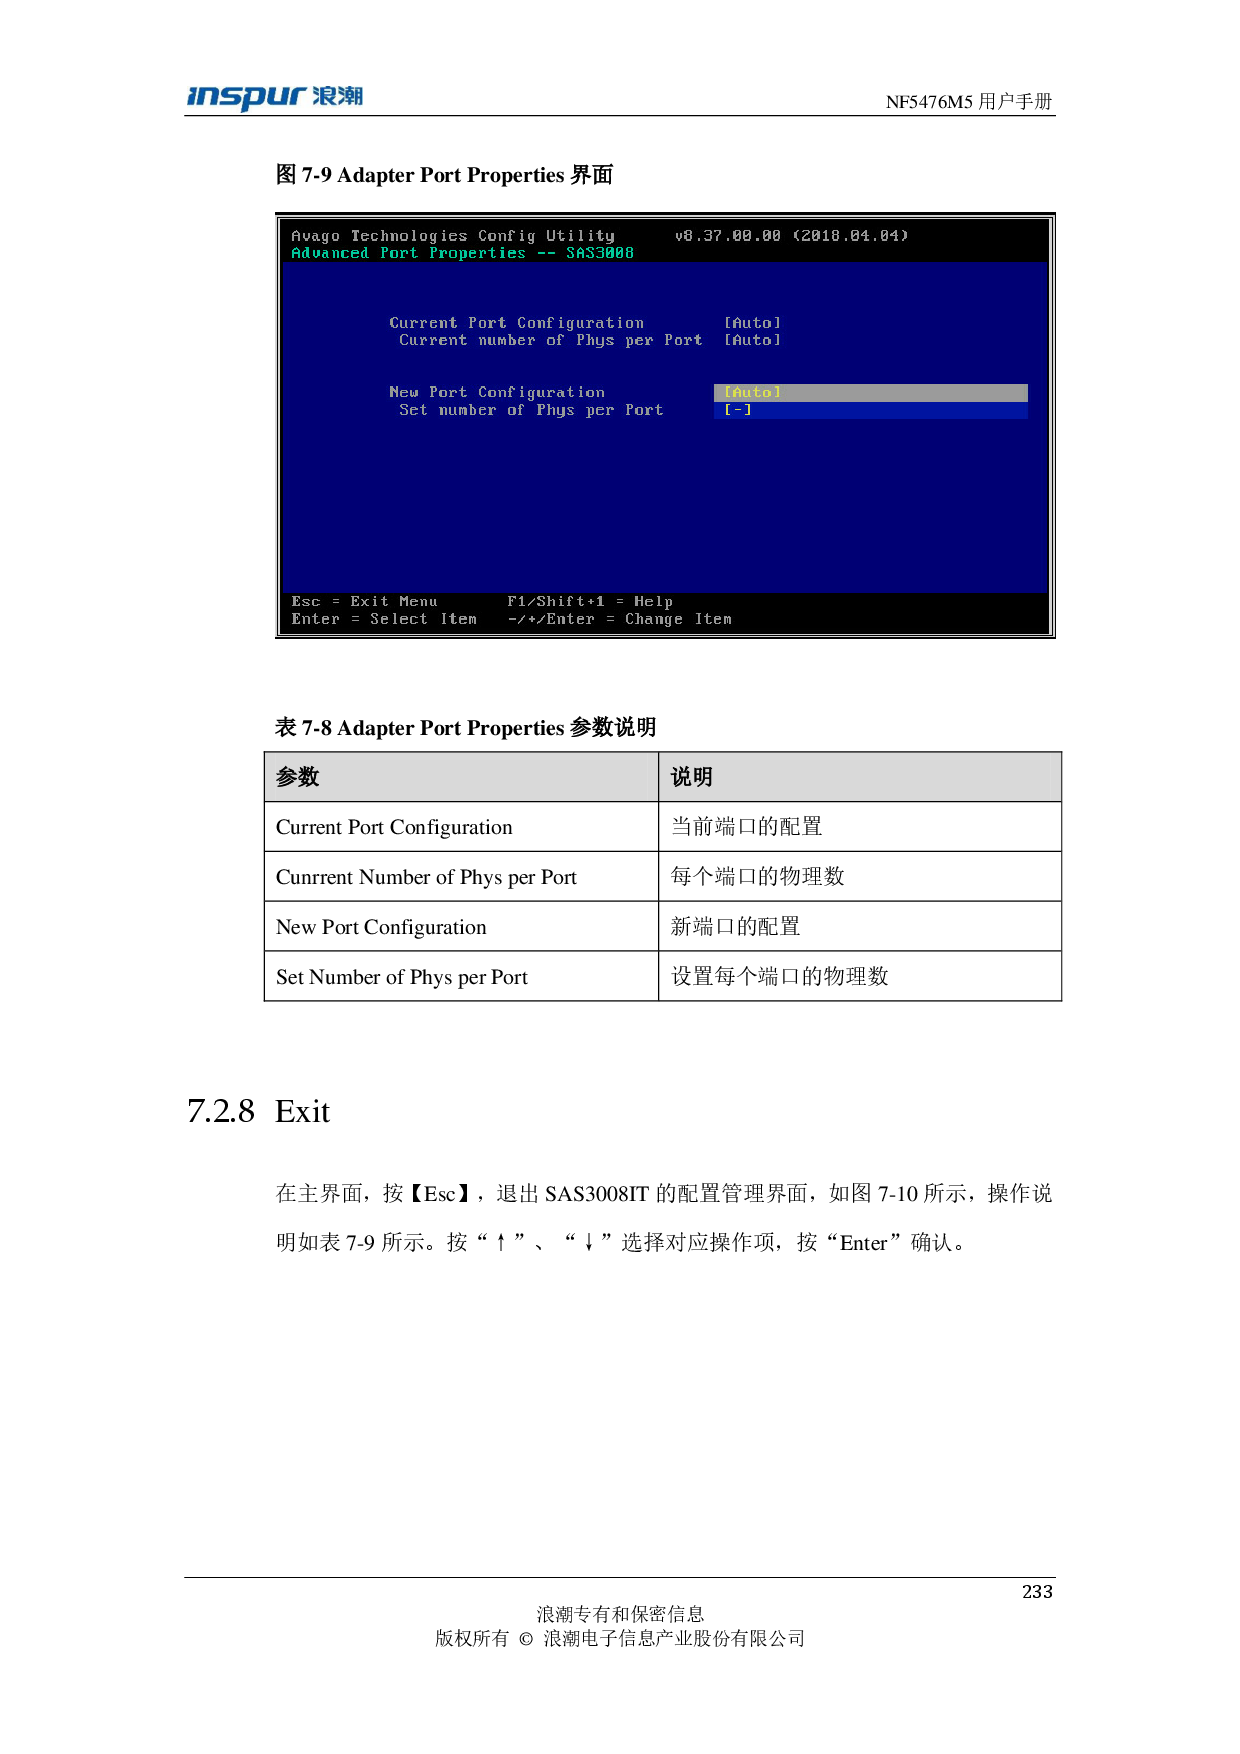1240x1754 pixels.
Task: Click the Current number of Phys [Auto] value
Action: (752, 341)
